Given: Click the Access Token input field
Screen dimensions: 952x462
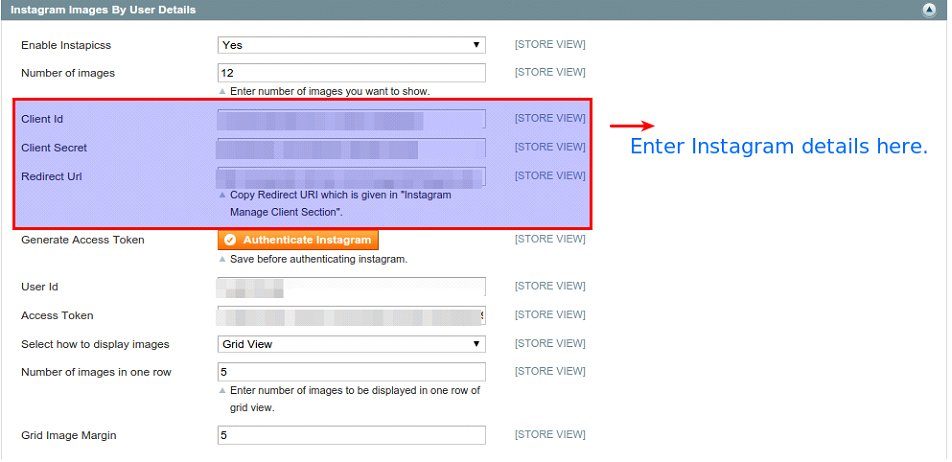Looking at the screenshot, I should pyautogui.click(x=352, y=315).
